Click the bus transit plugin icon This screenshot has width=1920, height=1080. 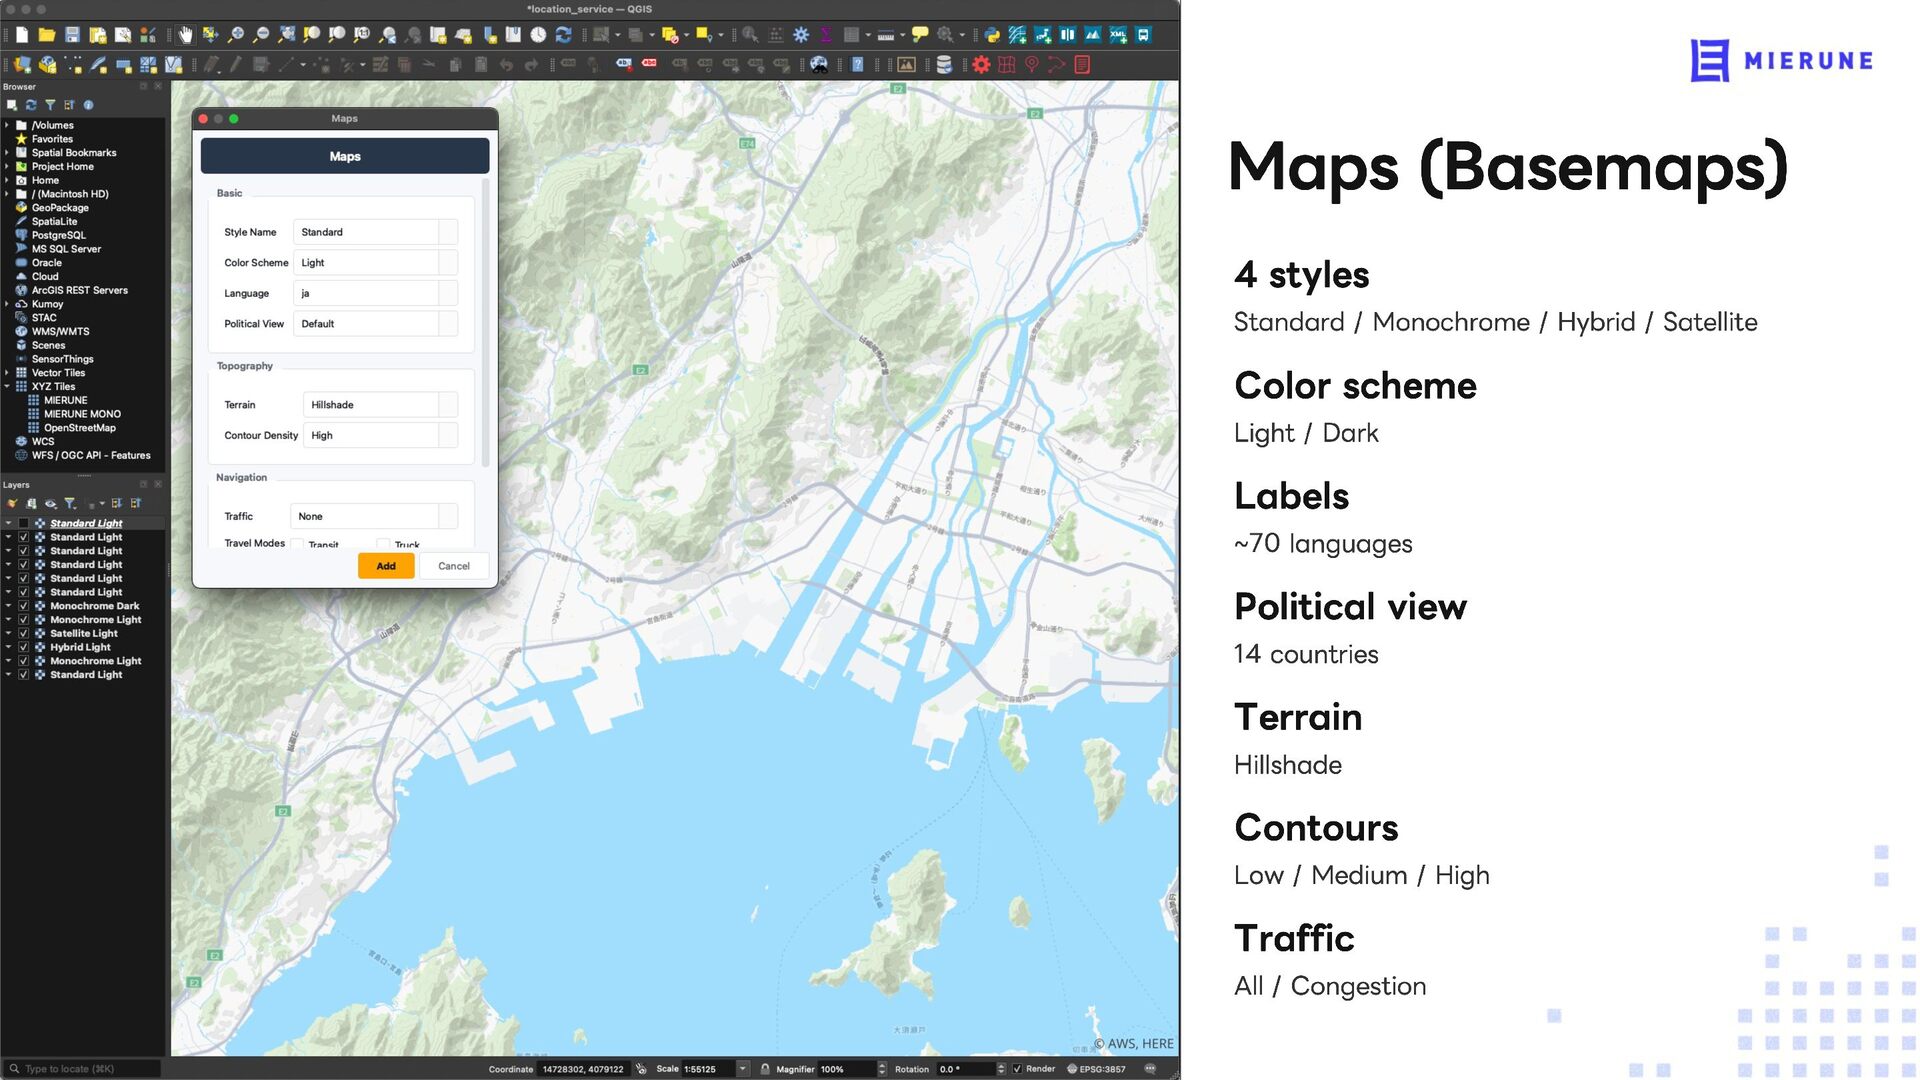point(1143,35)
